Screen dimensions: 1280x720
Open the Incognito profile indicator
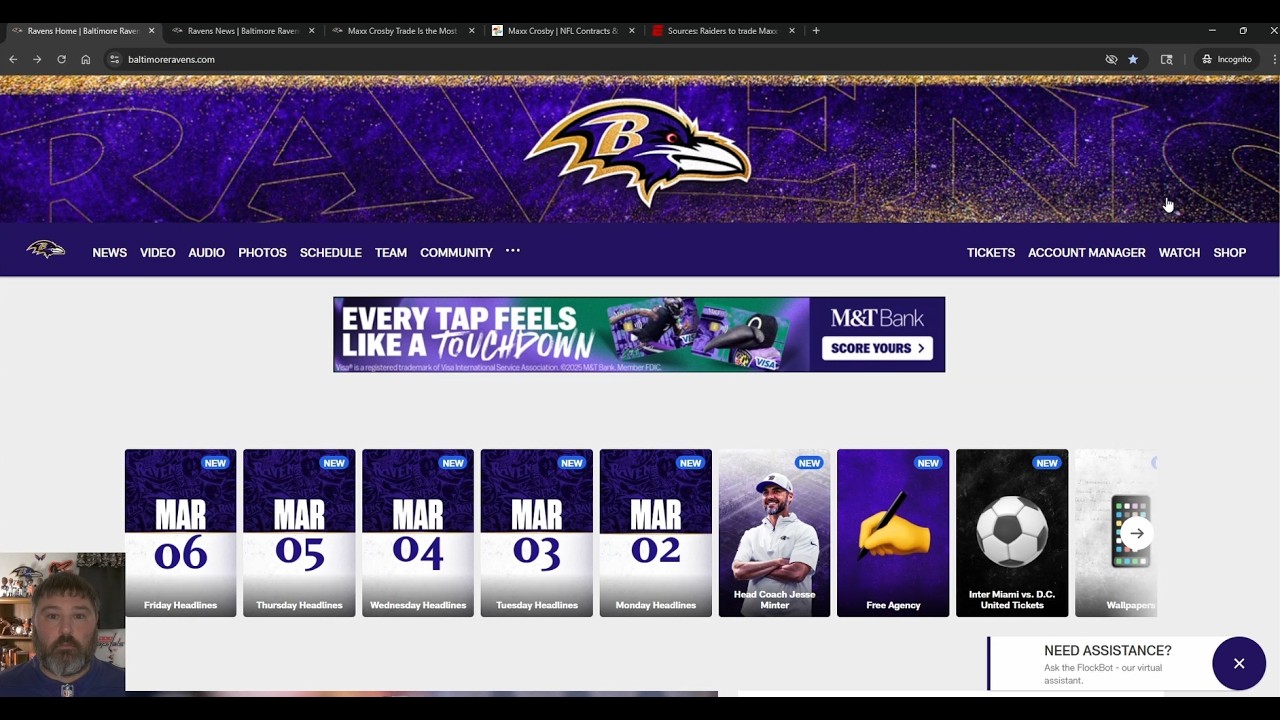(1227, 59)
